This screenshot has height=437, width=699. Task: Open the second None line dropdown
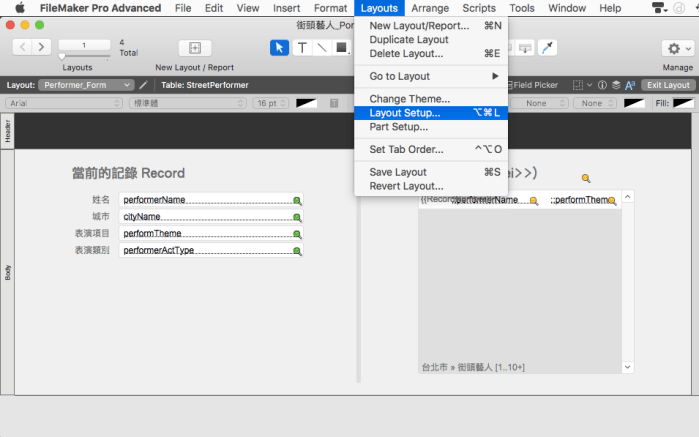point(595,103)
